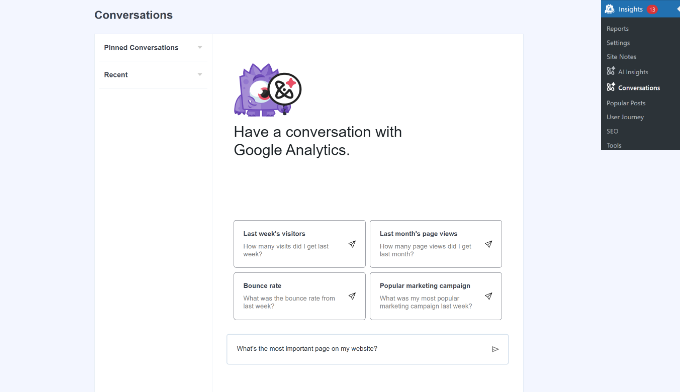The image size is (680, 392).
Task: Click the MonsterInsights monster mascot logo
Action: point(268,90)
